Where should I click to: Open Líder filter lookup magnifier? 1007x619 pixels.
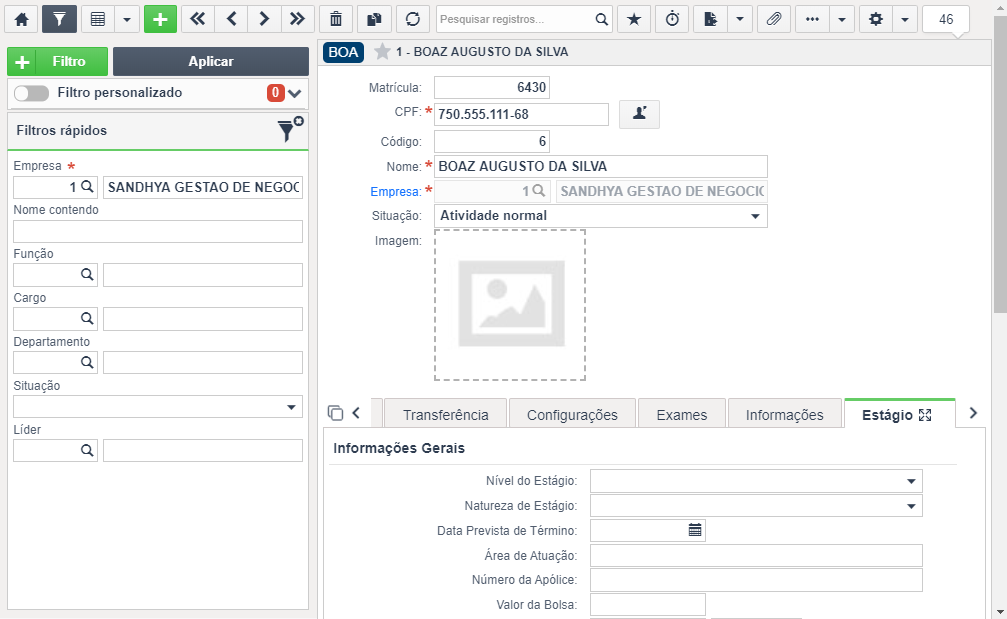click(x=87, y=450)
